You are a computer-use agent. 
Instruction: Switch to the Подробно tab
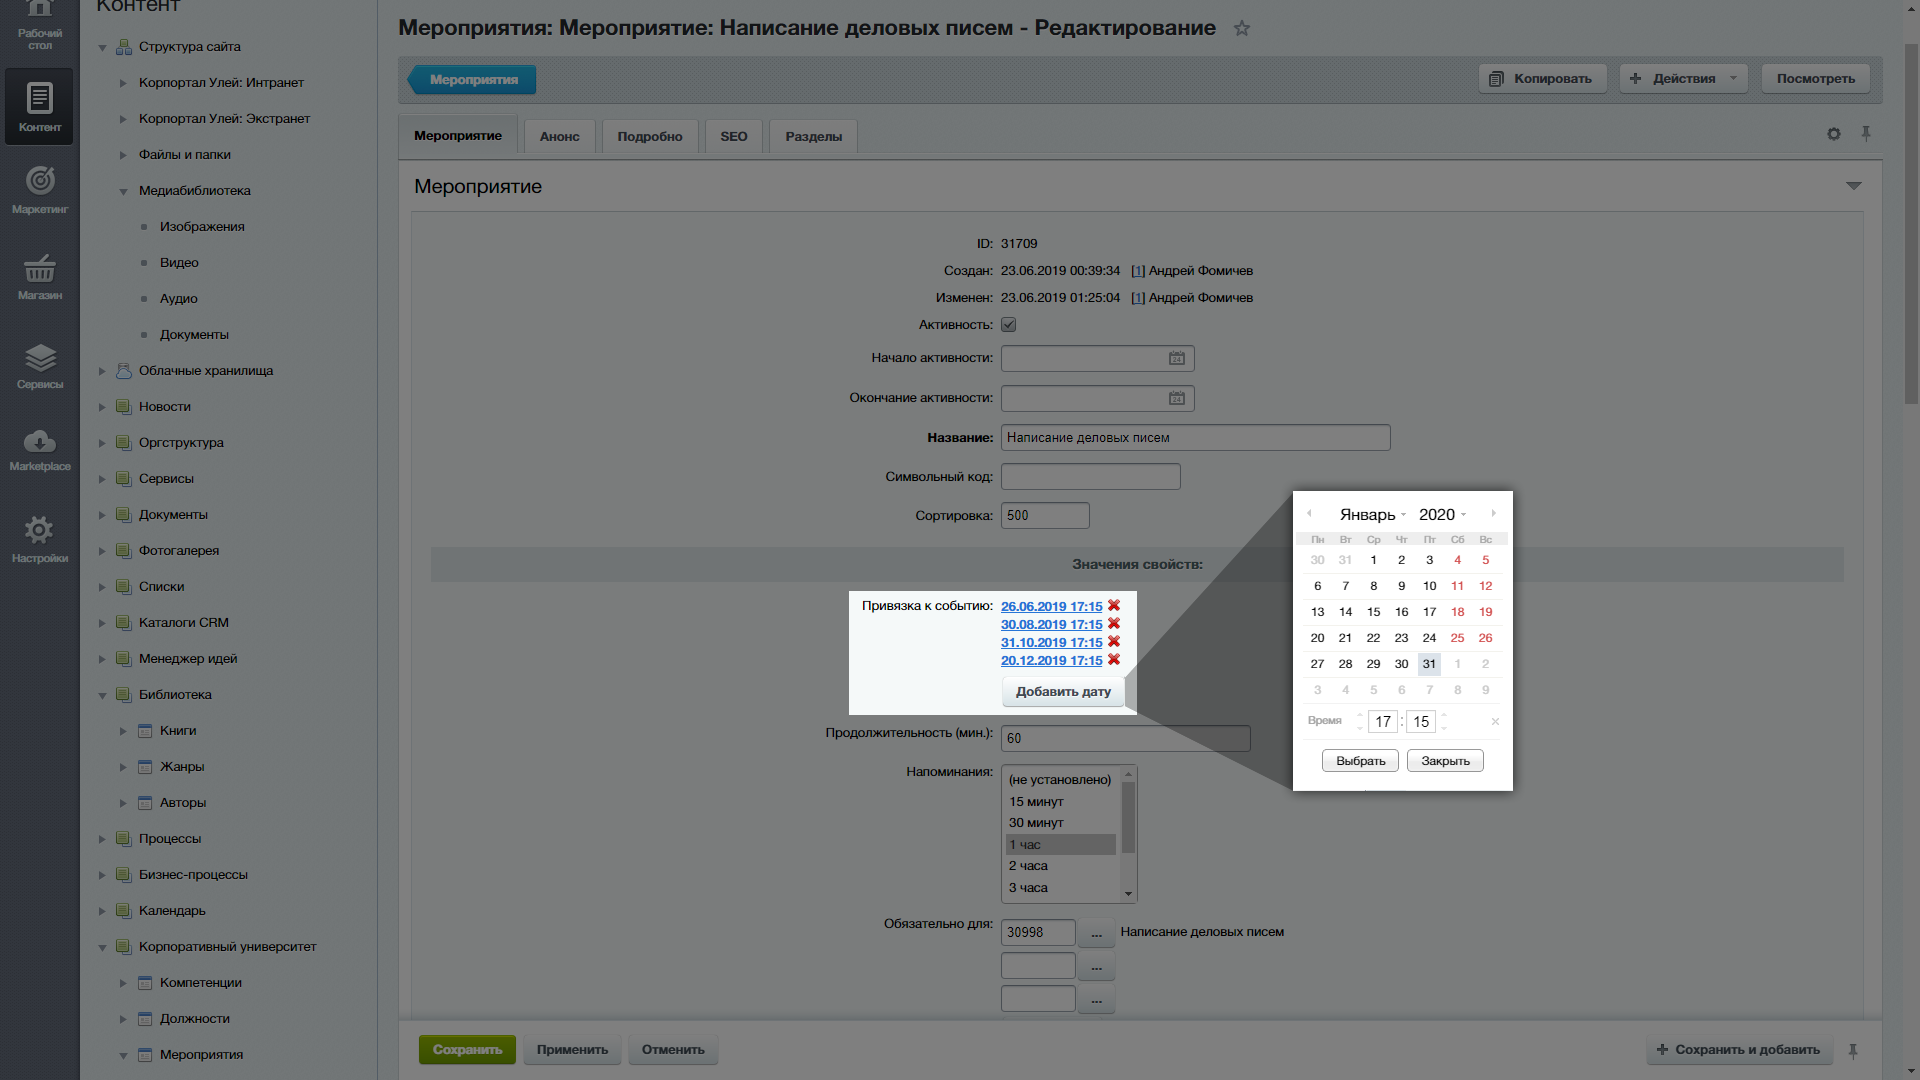(649, 137)
